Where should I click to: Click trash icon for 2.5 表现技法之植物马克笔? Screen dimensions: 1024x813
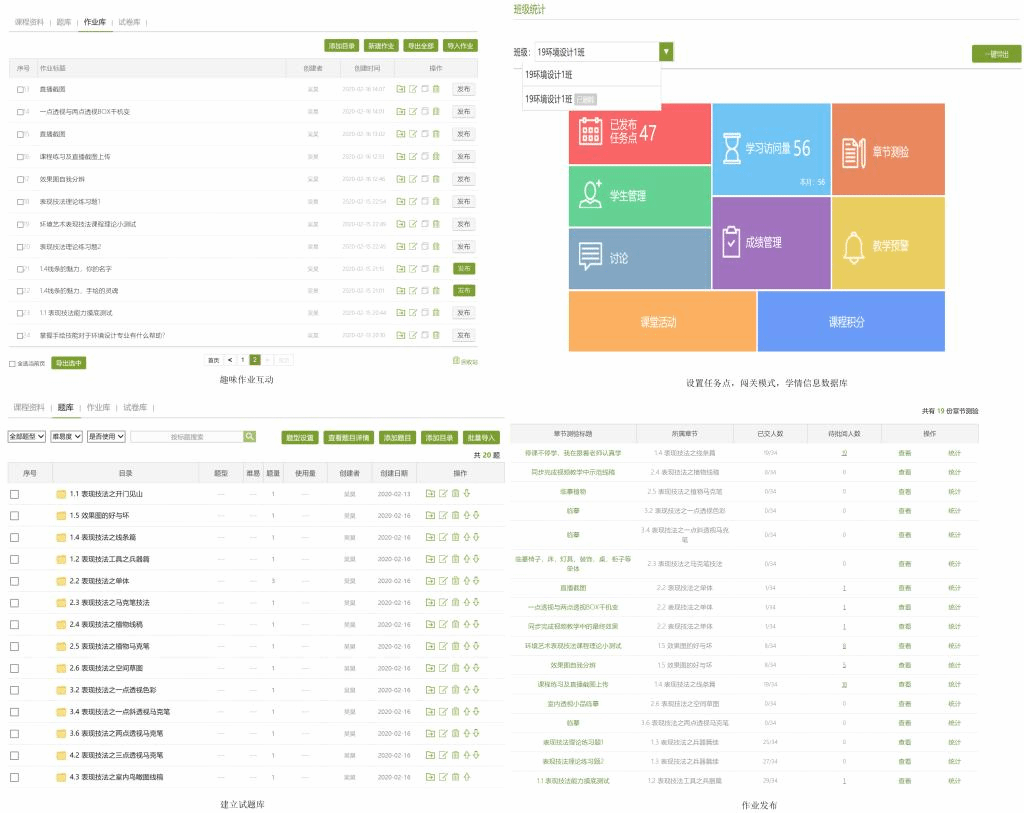point(454,646)
